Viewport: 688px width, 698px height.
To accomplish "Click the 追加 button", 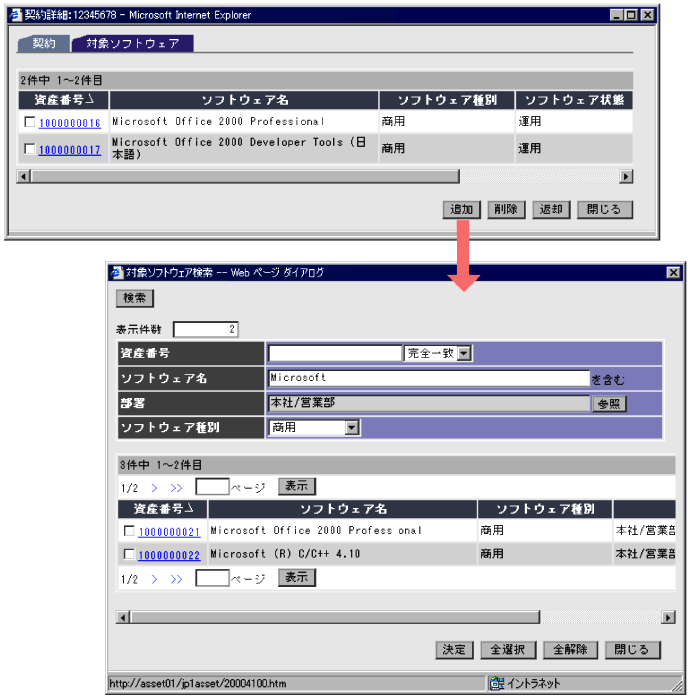I will coord(461,209).
